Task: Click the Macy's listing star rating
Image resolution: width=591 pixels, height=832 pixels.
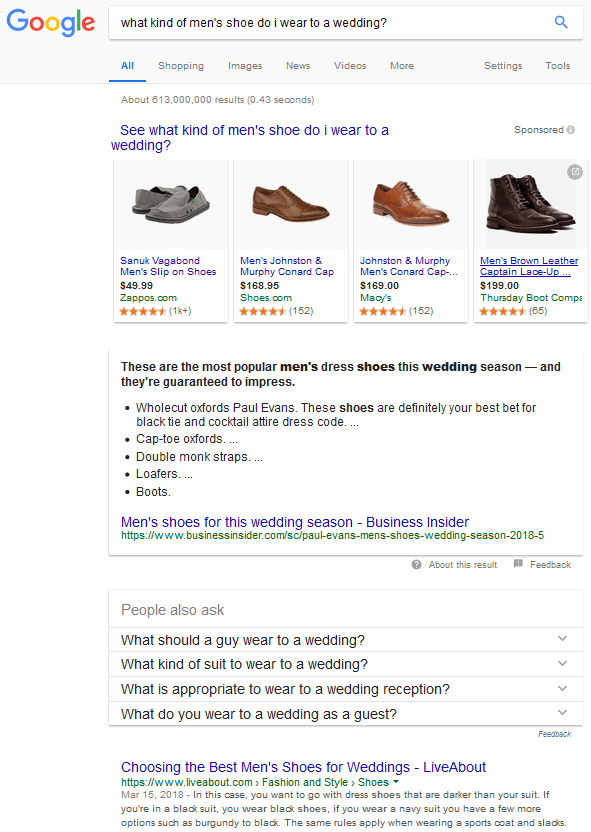Action: (x=383, y=311)
